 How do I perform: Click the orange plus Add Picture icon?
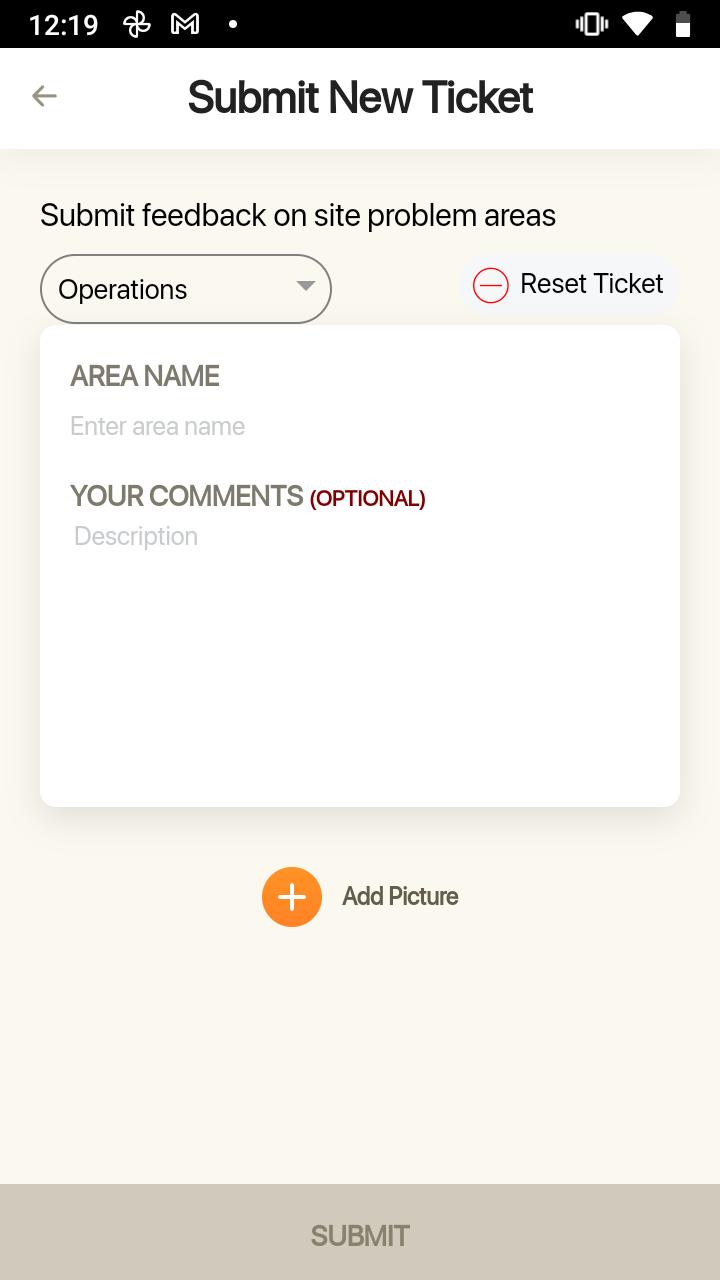[x=292, y=897]
